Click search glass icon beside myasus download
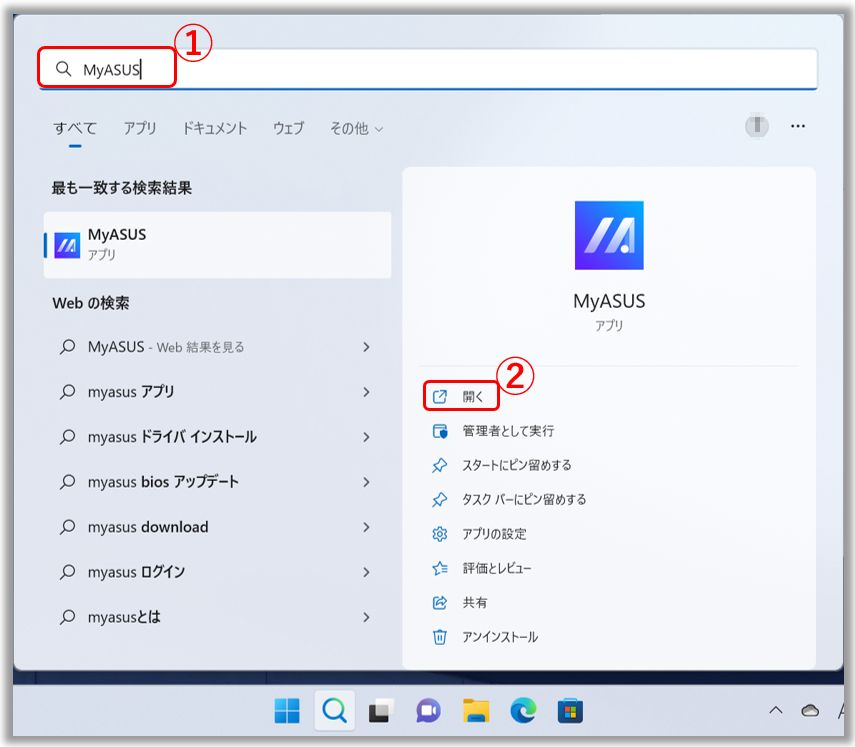 (67, 527)
